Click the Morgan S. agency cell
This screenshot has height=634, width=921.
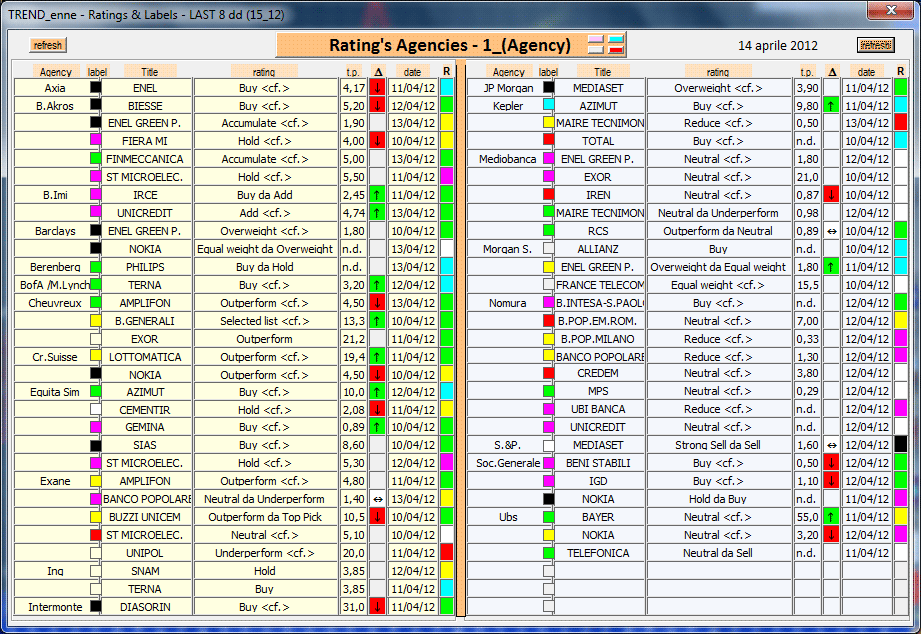pos(507,249)
